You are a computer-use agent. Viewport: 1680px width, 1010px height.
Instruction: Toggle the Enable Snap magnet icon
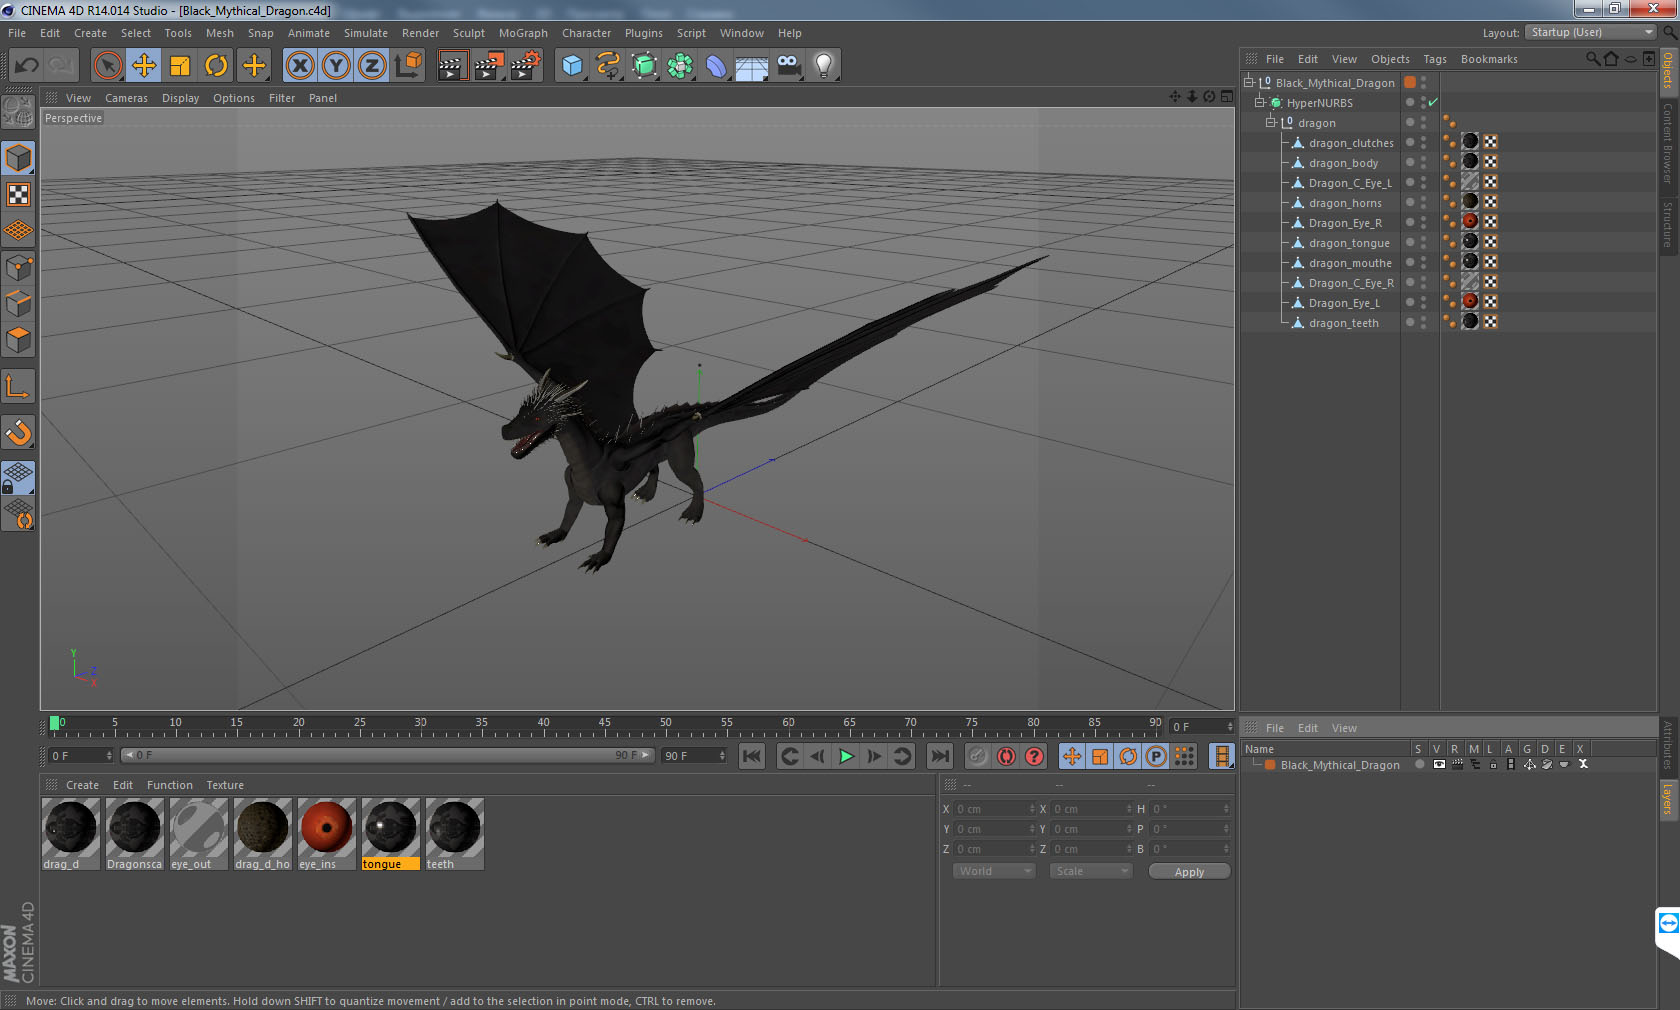19,432
